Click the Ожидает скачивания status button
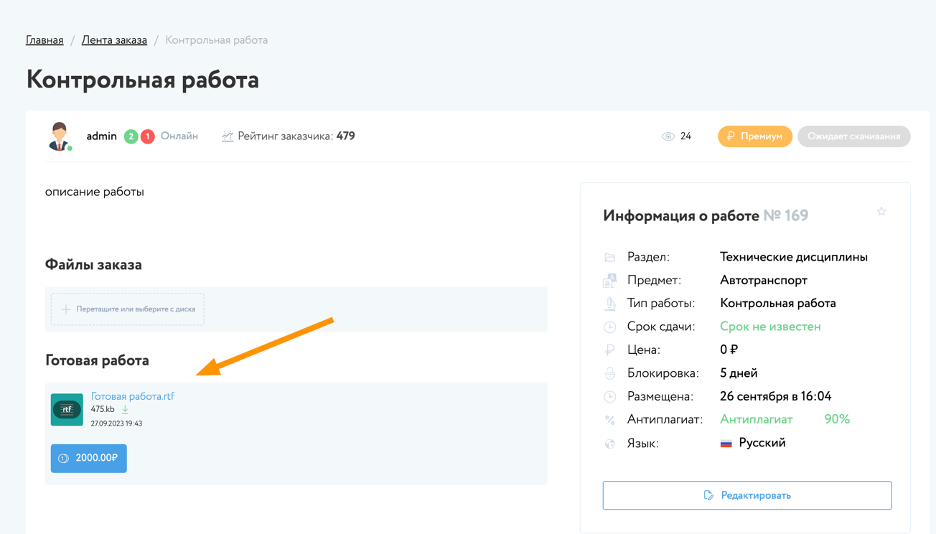The height and width of the screenshot is (534, 936). 853,136
